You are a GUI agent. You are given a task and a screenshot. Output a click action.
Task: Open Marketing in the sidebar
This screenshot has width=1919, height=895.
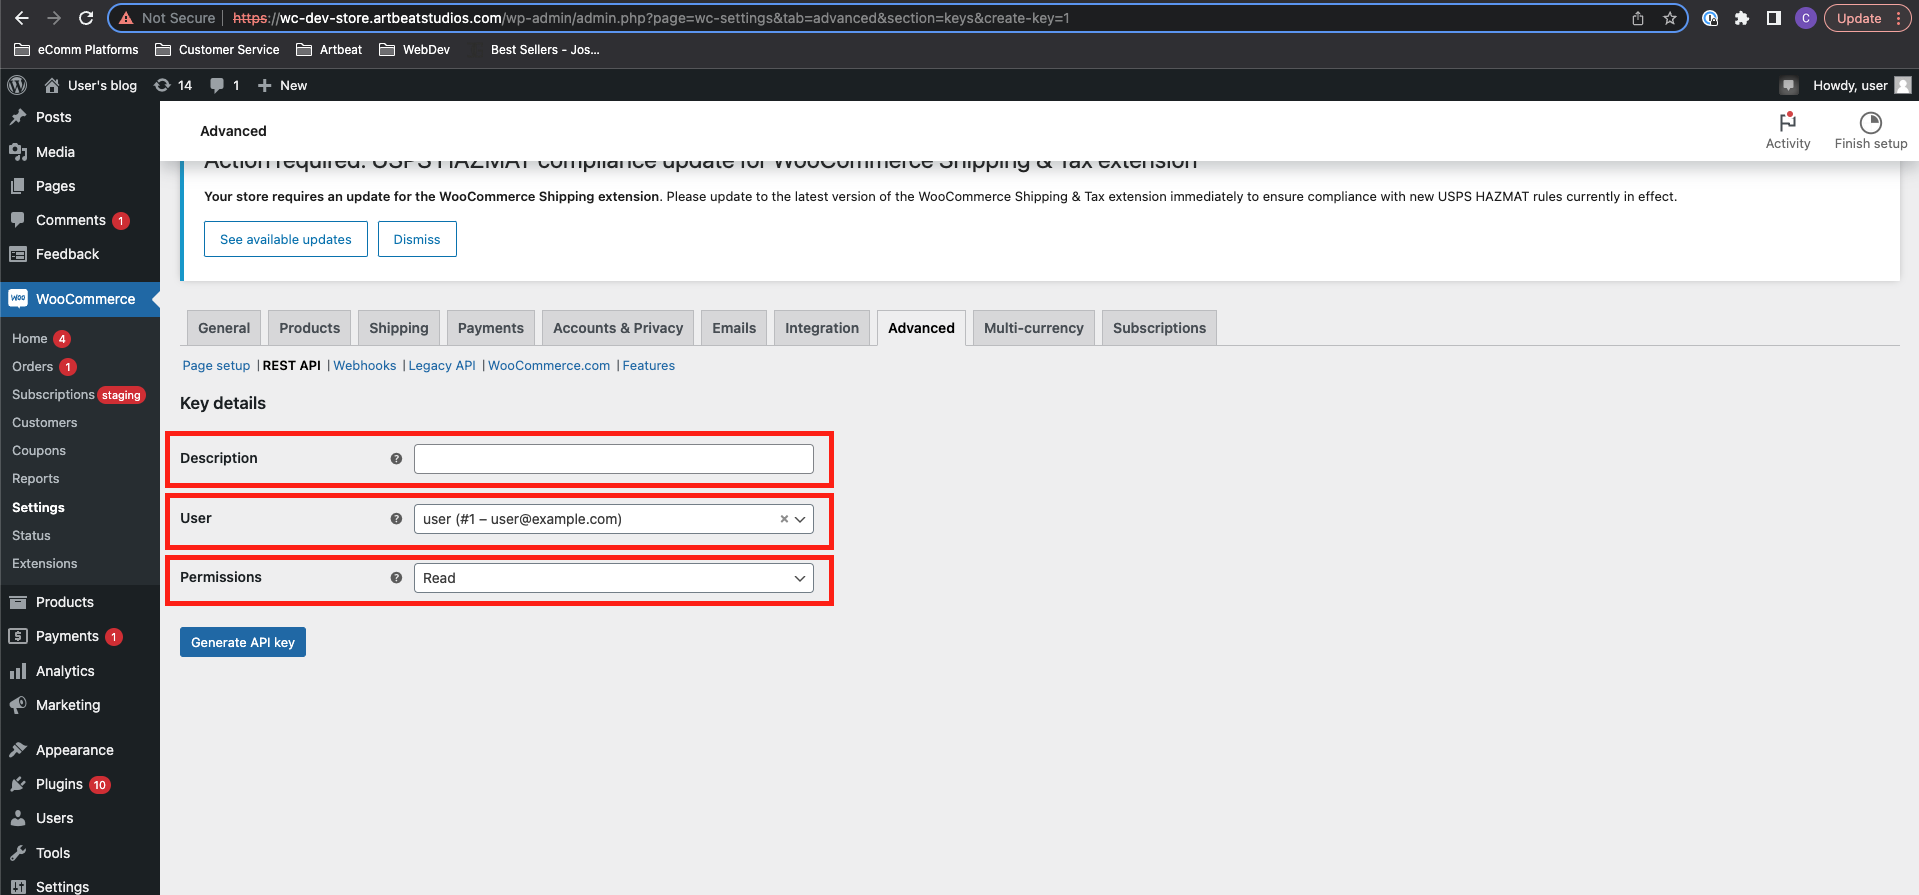pos(80,705)
